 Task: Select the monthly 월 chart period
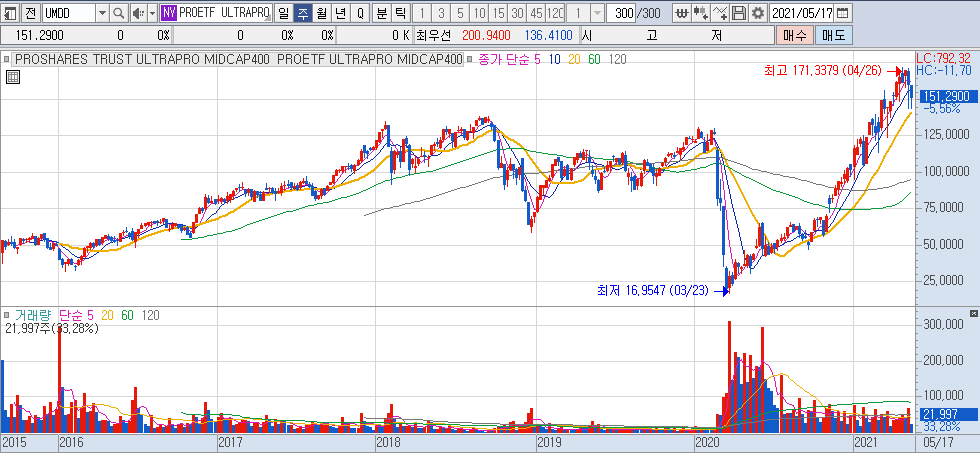point(321,12)
